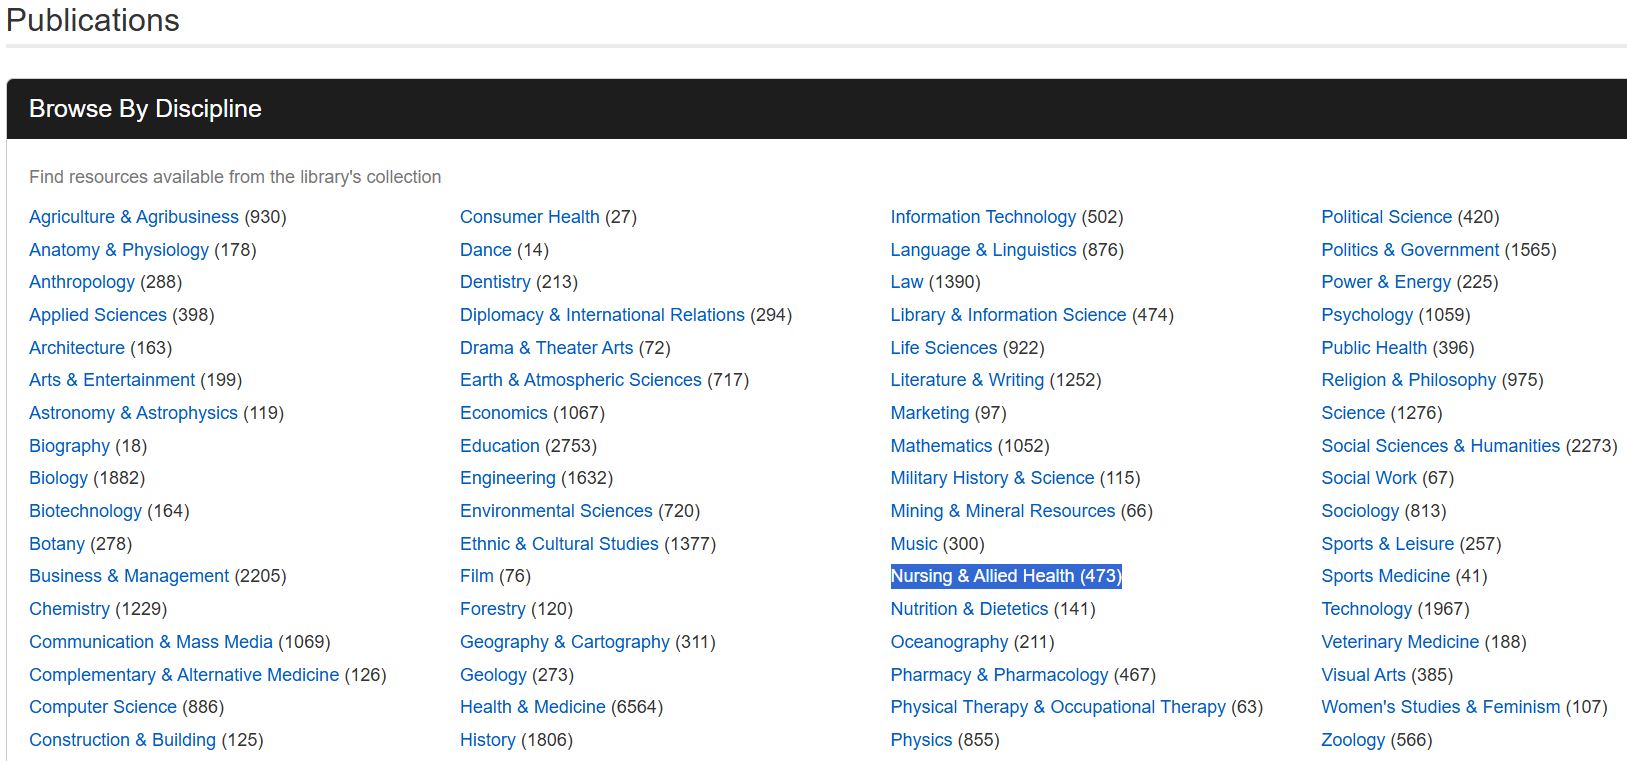Browse the Veterinary Medicine discipline
Image resolution: width=1627 pixels, height=761 pixels.
[1399, 642]
